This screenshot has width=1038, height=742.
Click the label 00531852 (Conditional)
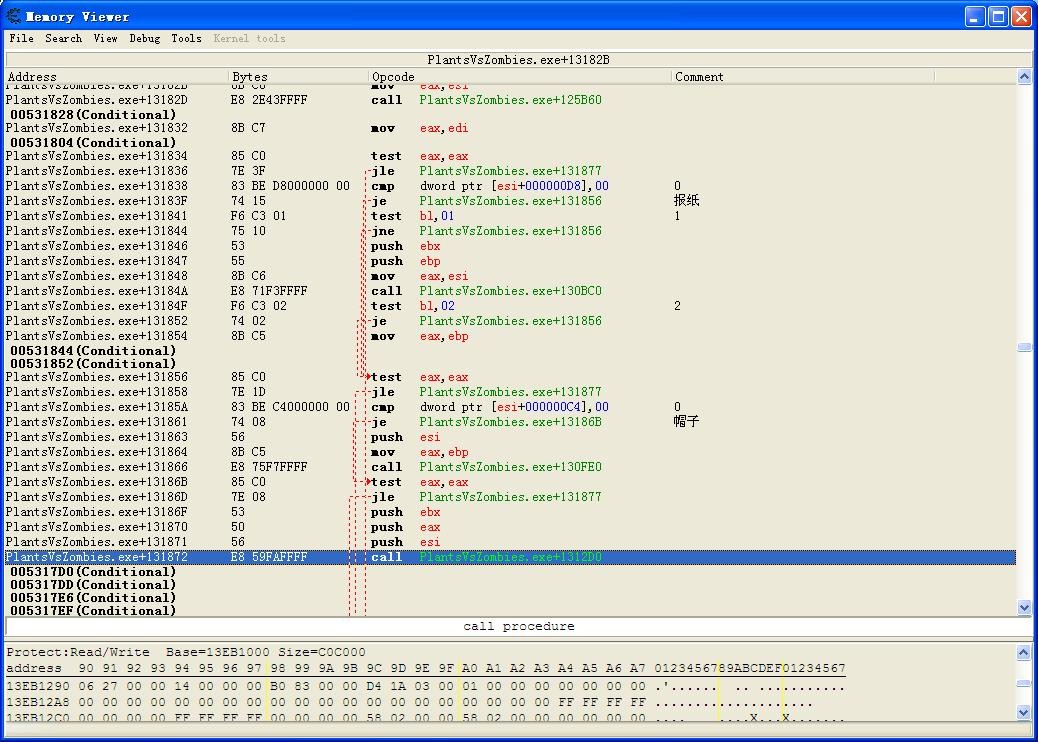click(93, 364)
